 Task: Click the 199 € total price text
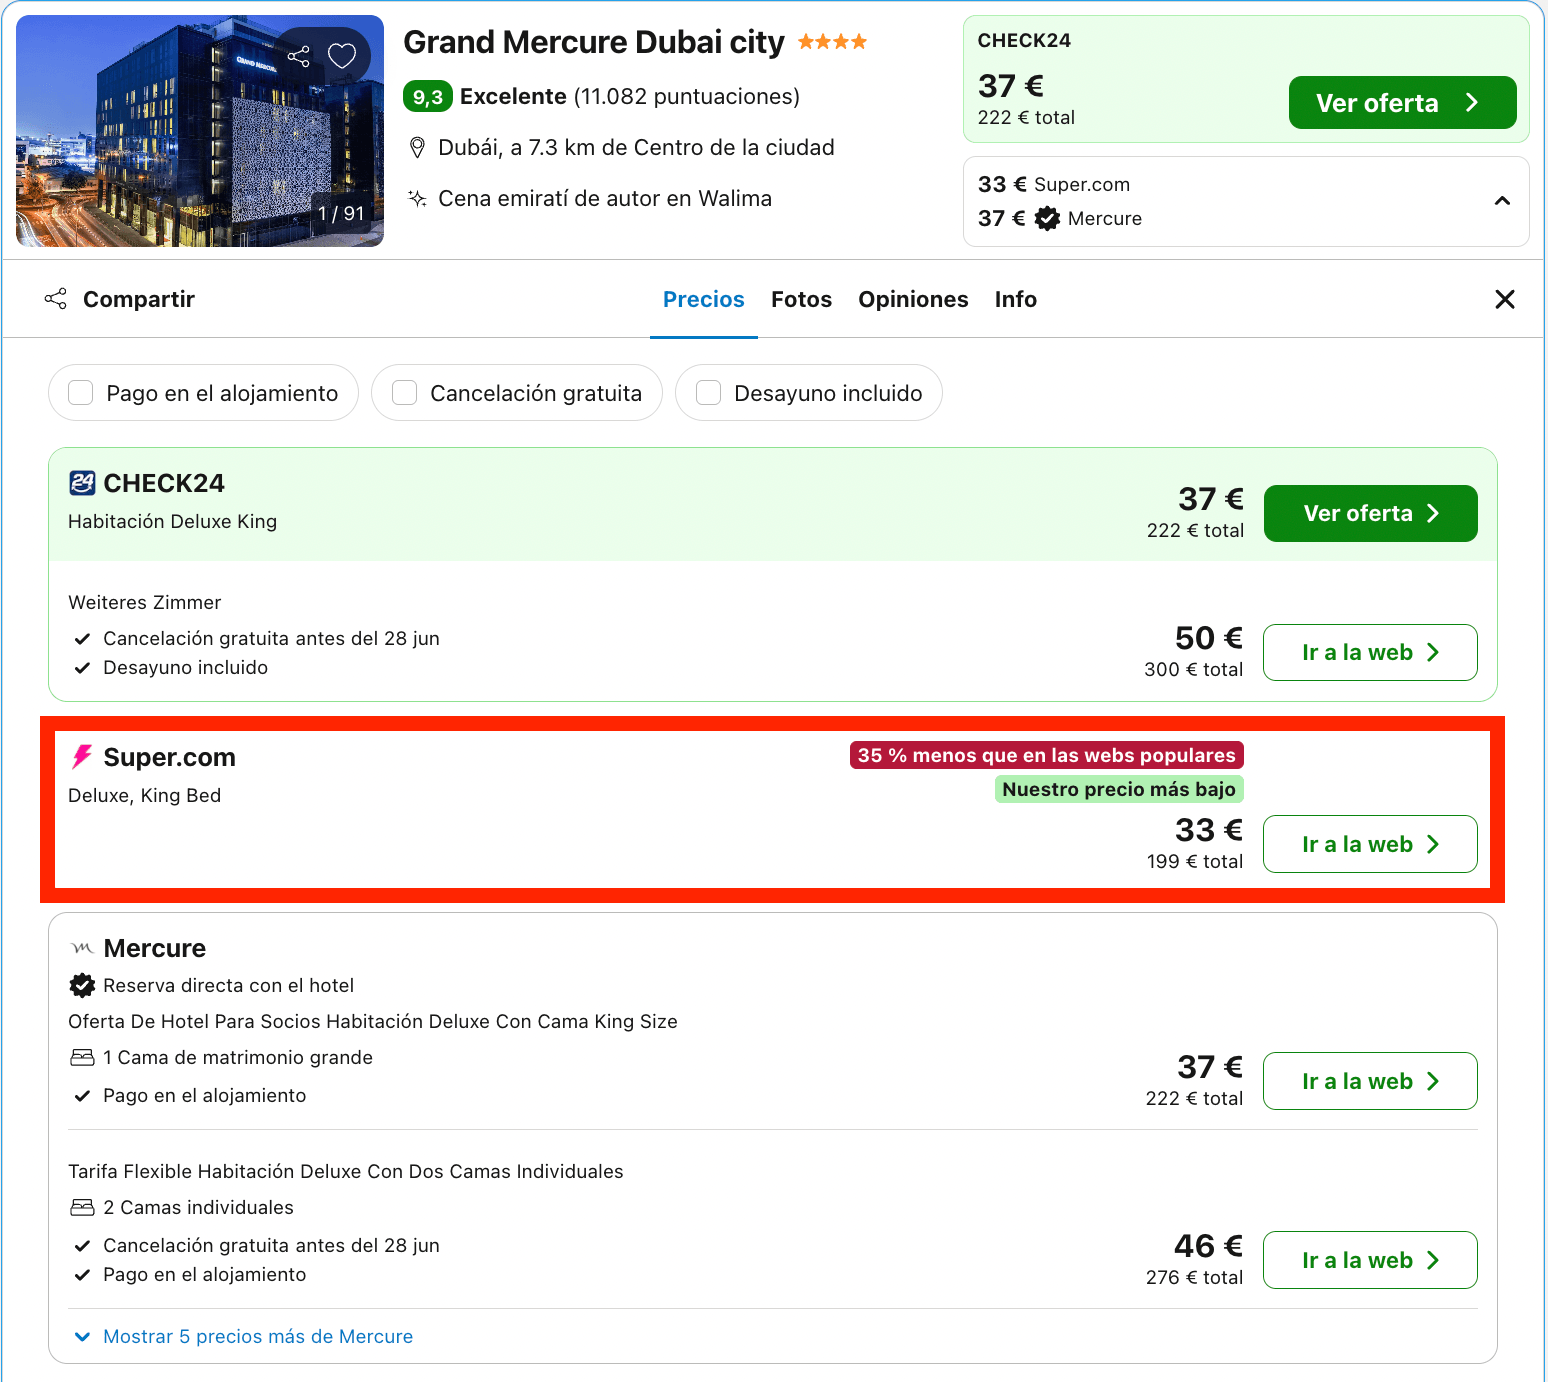1195,861
